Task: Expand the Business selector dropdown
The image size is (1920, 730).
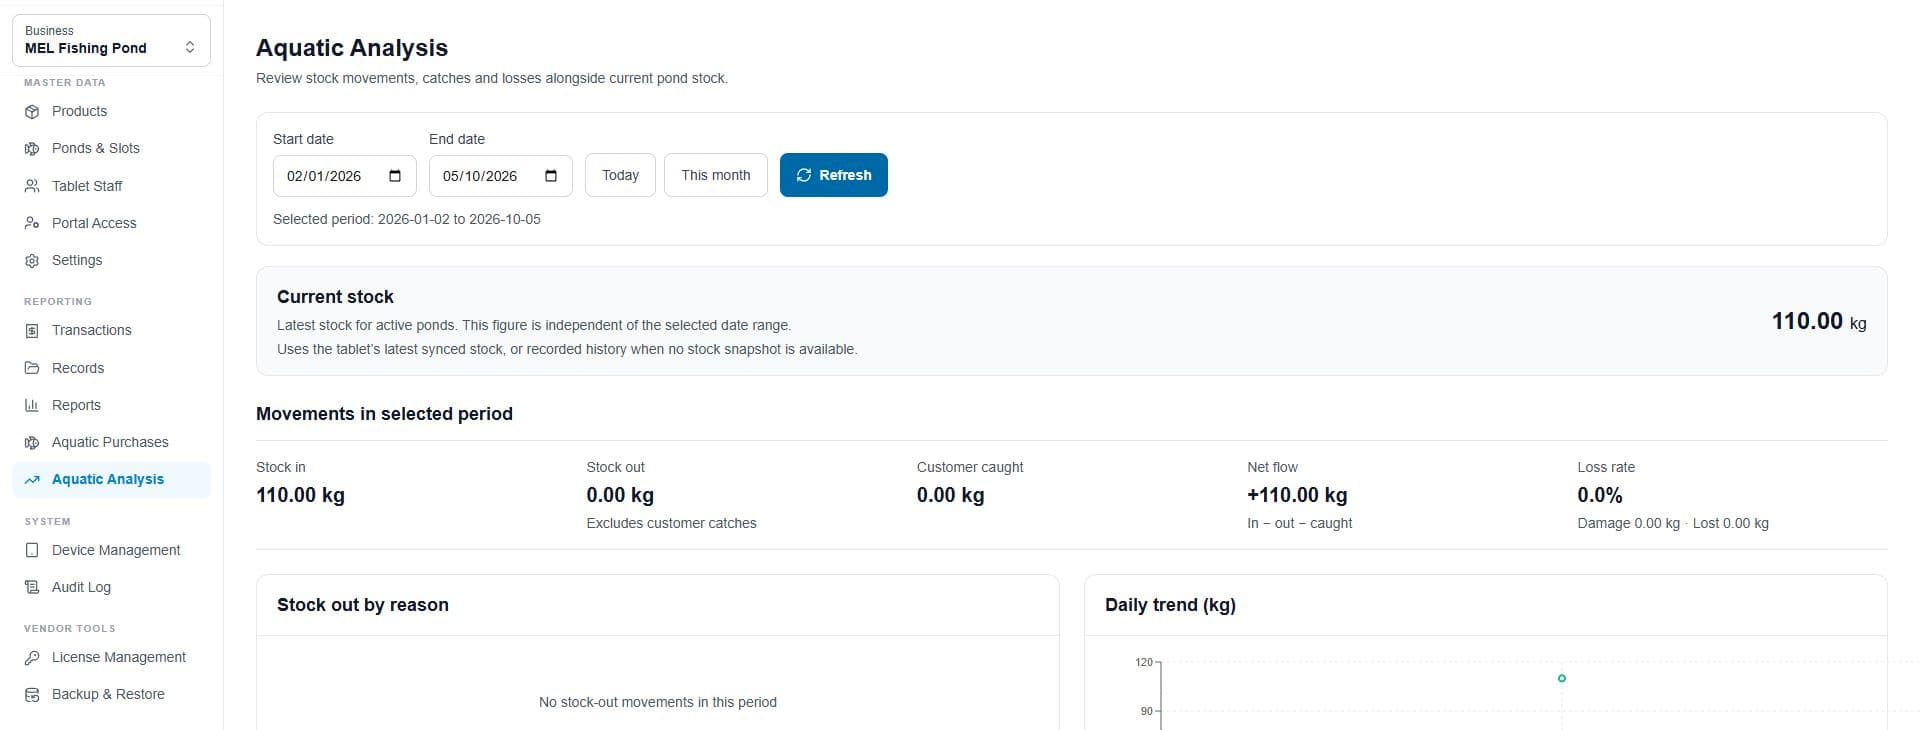Action: coord(111,40)
